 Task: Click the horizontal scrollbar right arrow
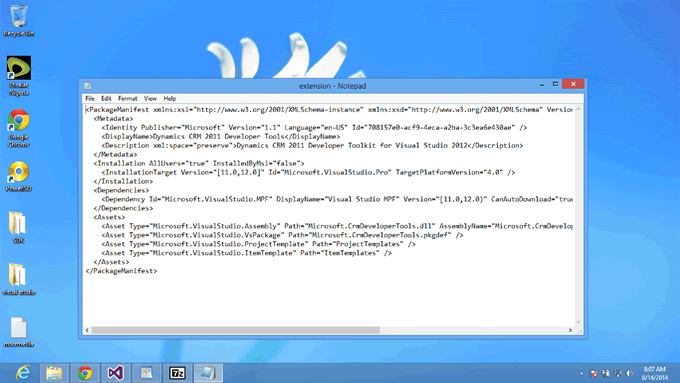point(570,330)
